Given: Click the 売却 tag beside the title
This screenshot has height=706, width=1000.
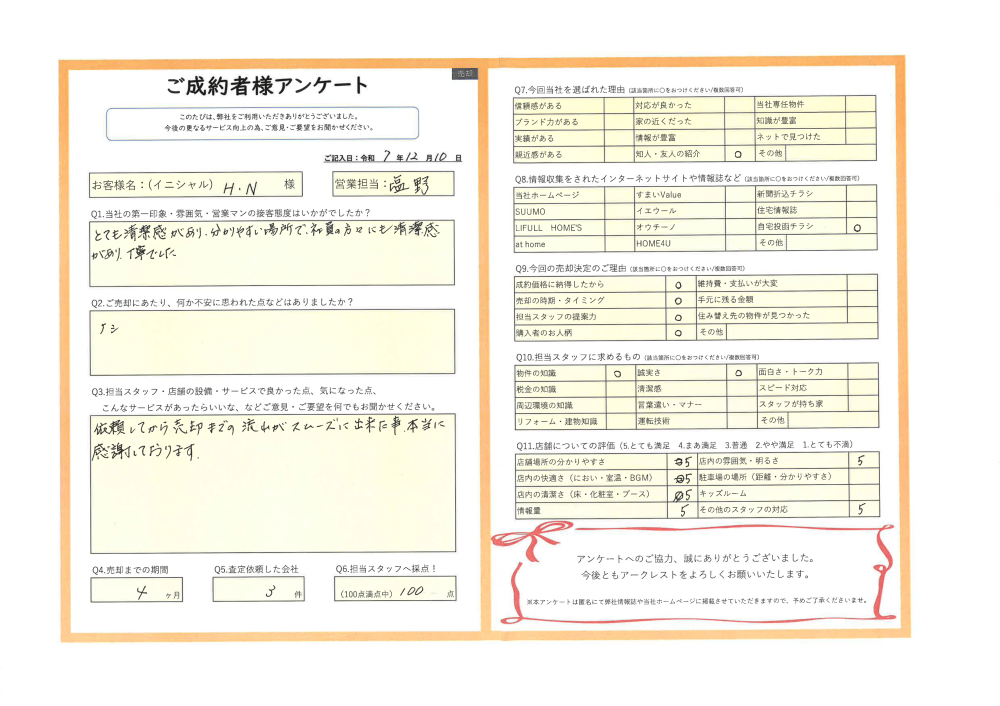Looking at the screenshot, I should click(x=465, y=74).
